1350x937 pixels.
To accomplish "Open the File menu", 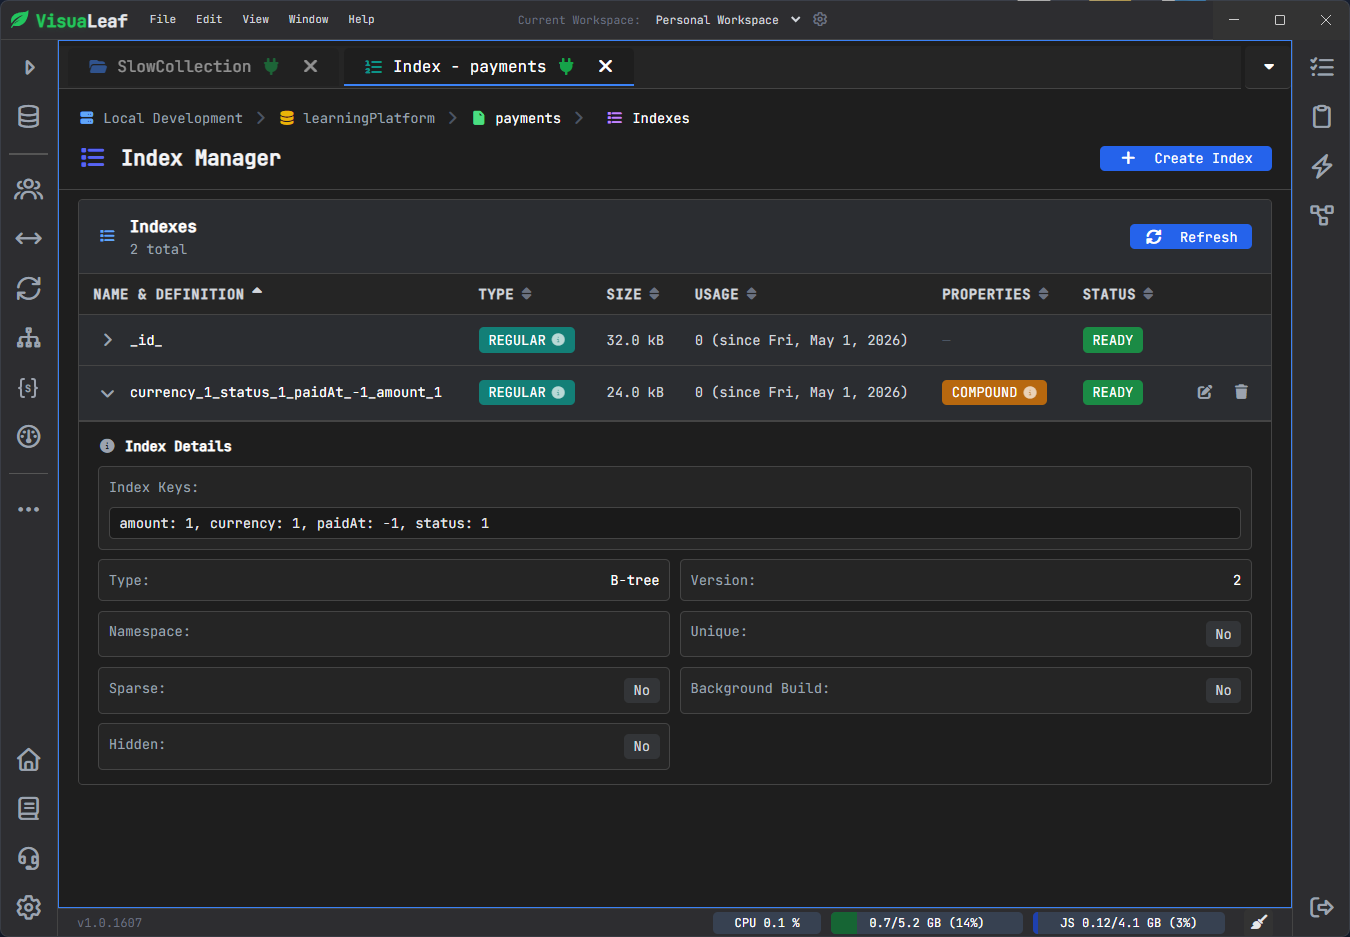I will point(163,19).
